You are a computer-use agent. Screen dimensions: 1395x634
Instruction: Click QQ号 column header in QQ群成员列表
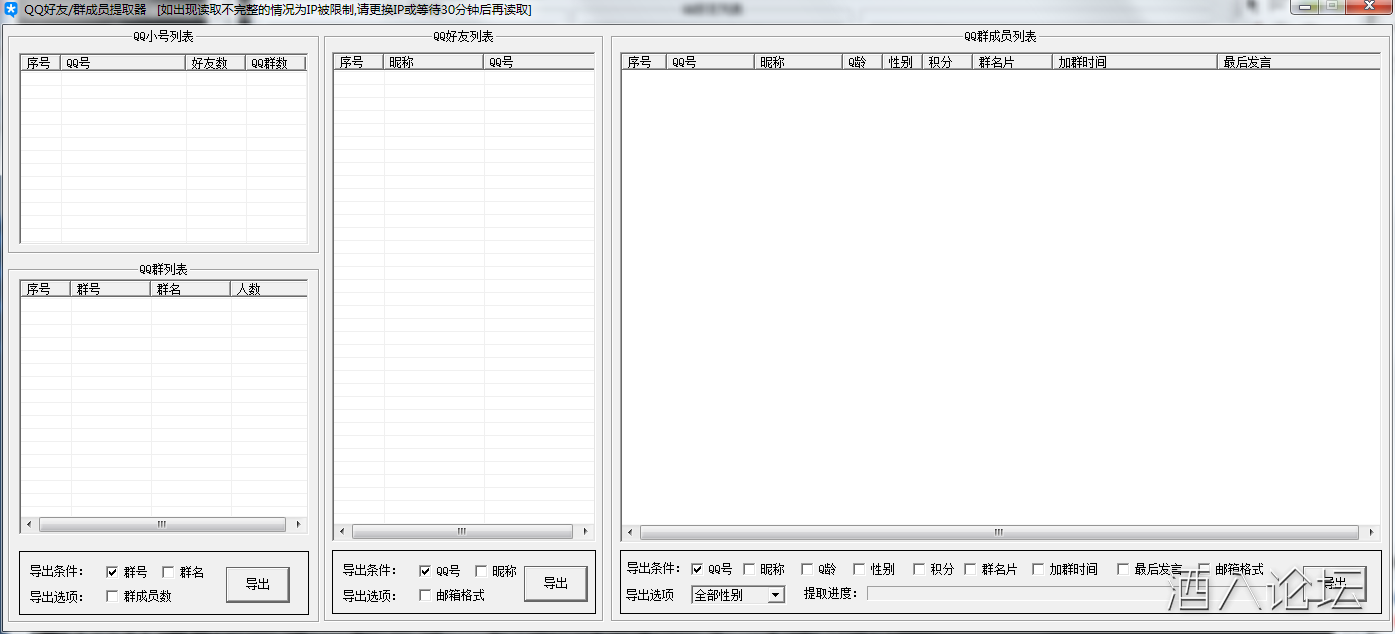(710, 62)
